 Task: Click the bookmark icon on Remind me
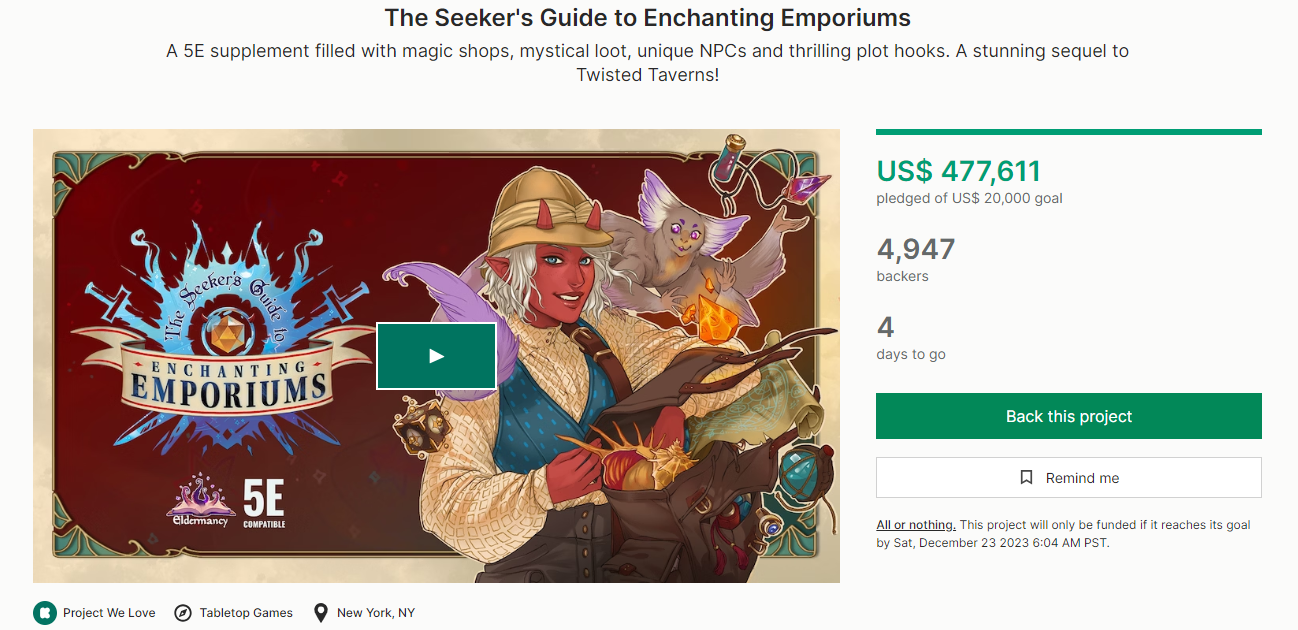[x=1026, y=478]
